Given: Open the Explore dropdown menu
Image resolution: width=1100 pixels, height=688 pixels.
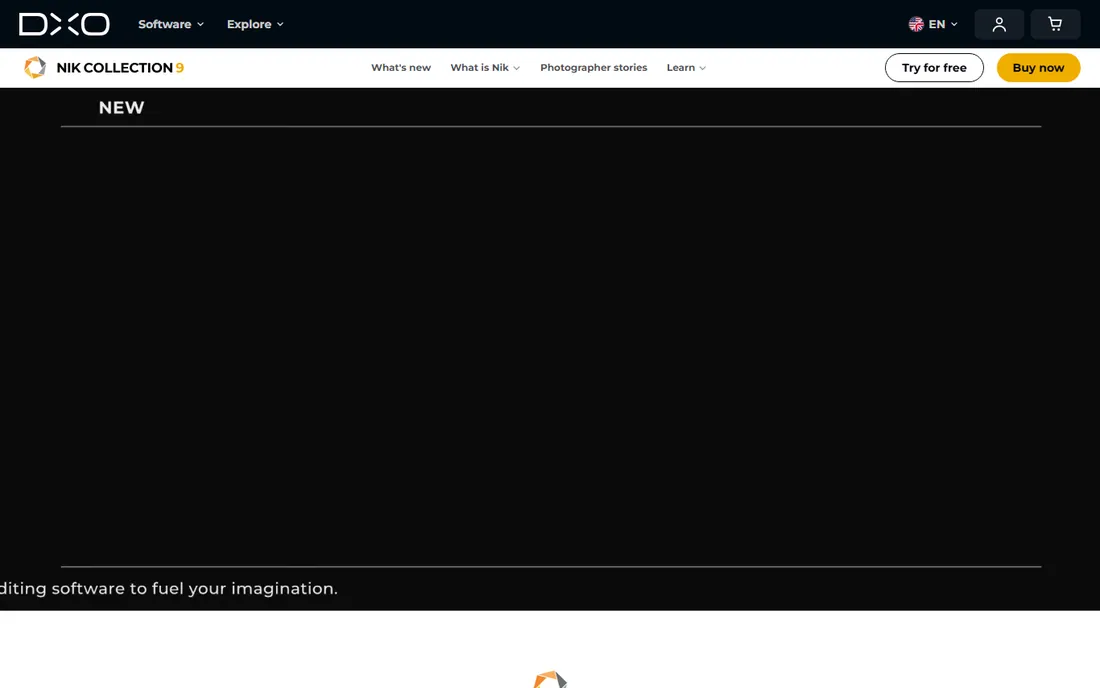Looking at the screenshot, I should coord(255,24).
